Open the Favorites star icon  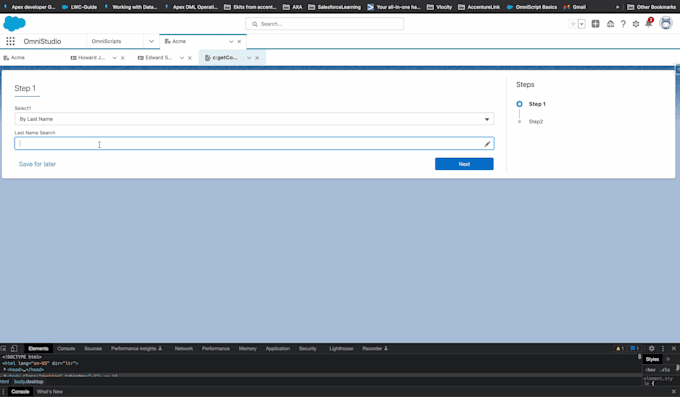point(573,24)
